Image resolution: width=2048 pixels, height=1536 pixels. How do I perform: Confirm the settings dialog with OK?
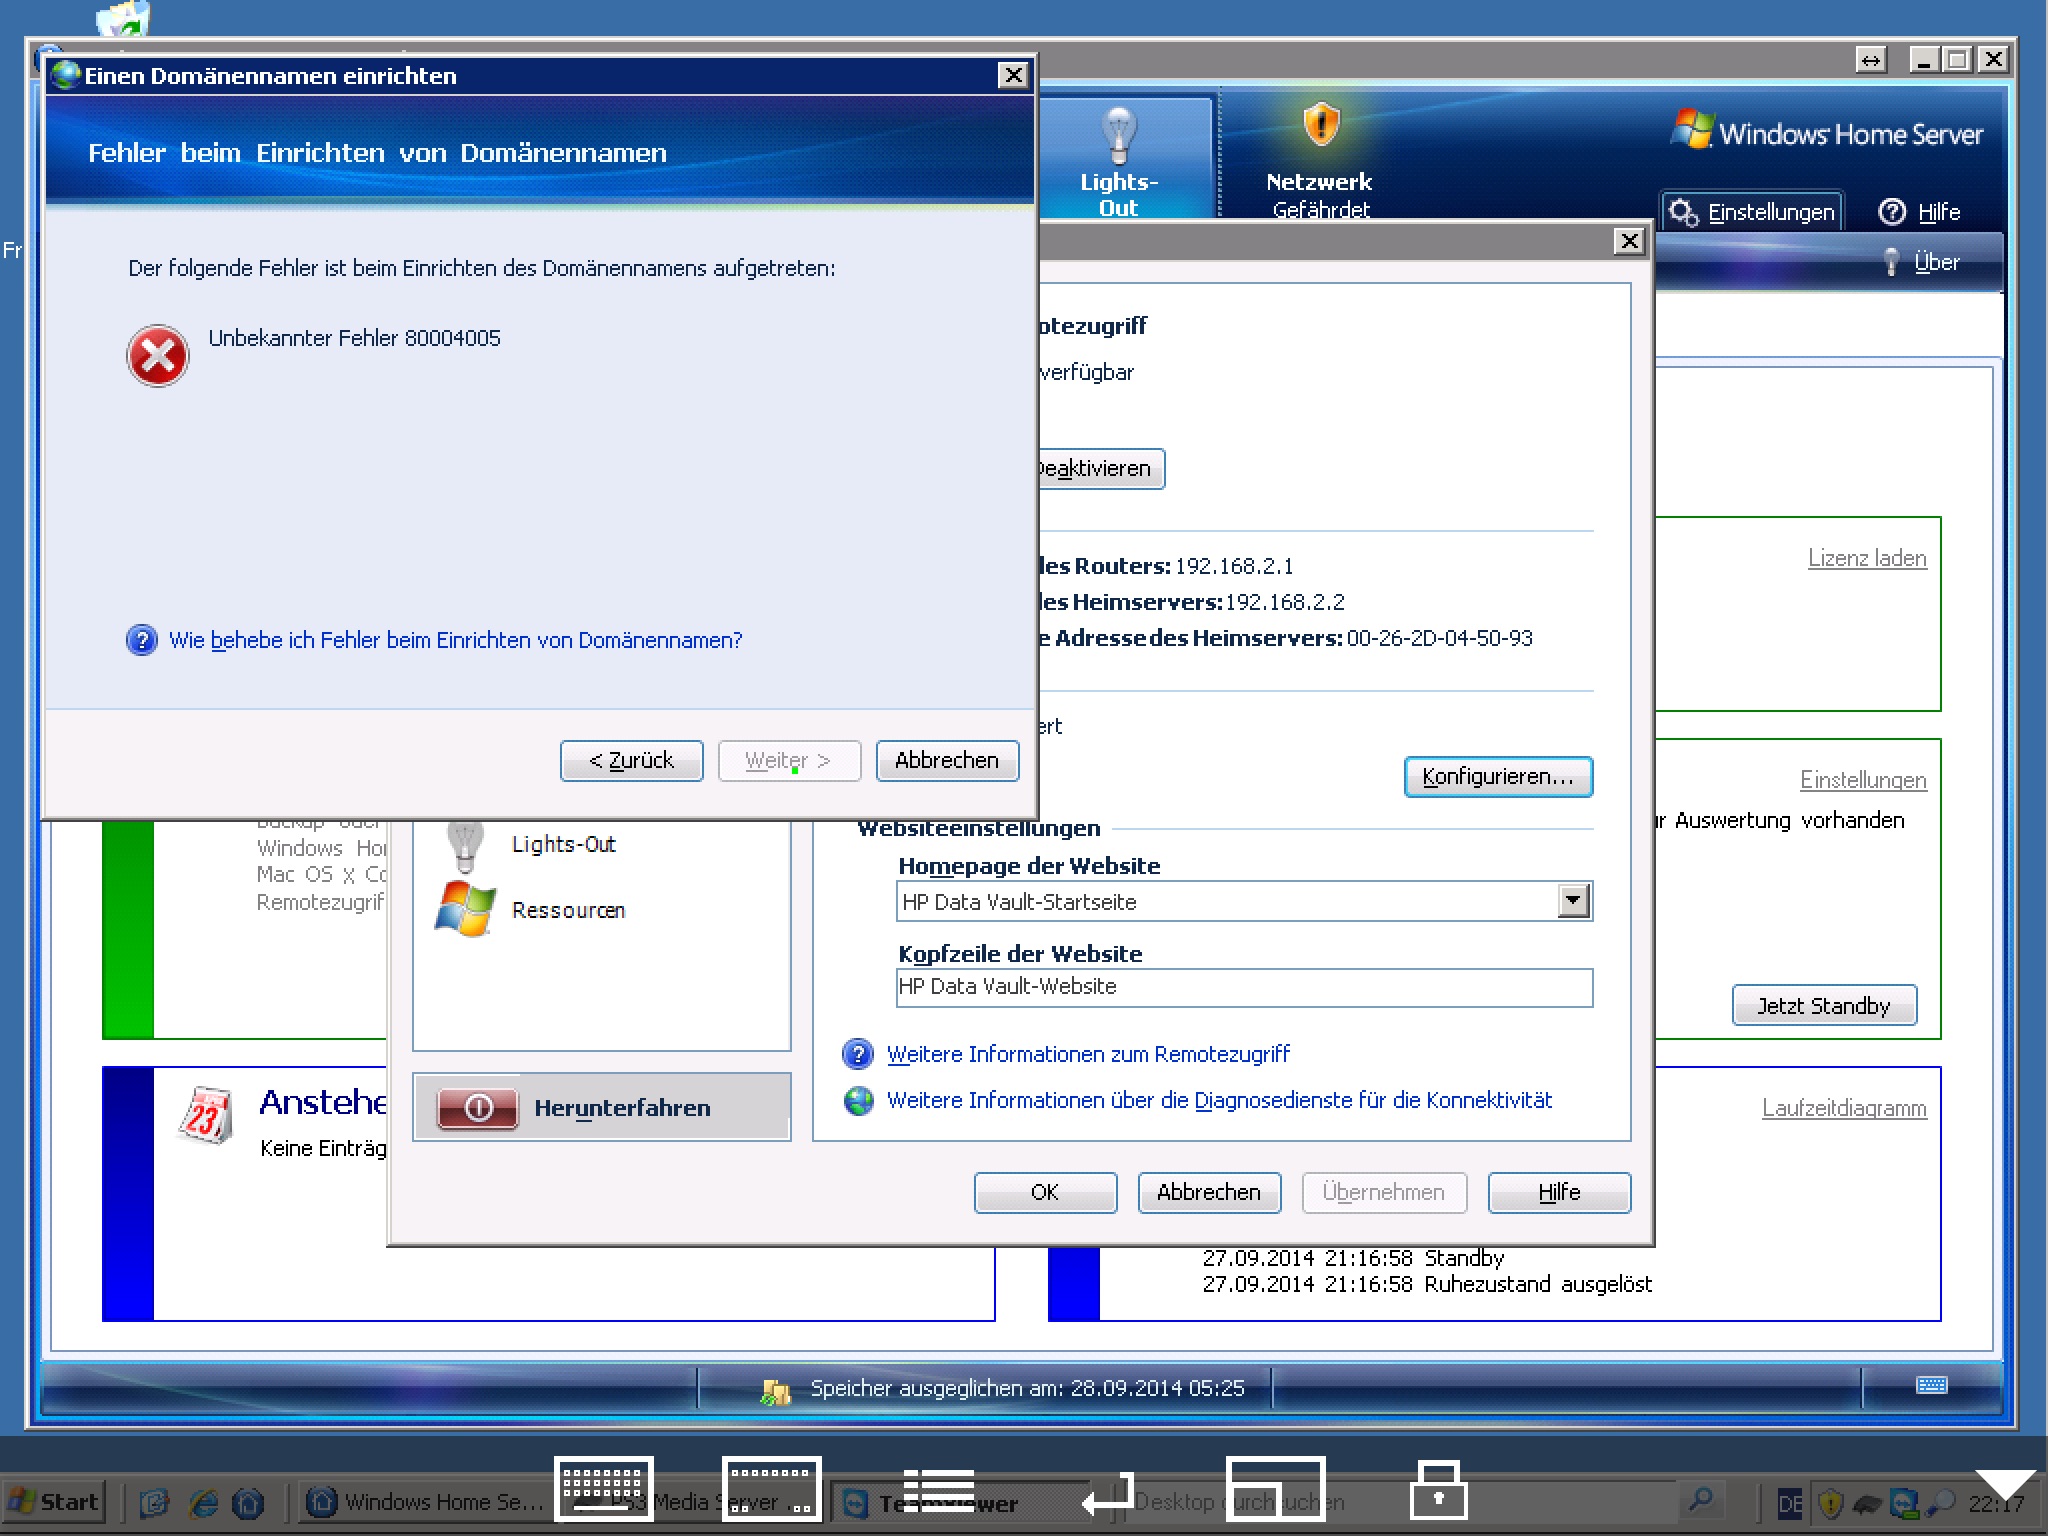[1045, 1192]
